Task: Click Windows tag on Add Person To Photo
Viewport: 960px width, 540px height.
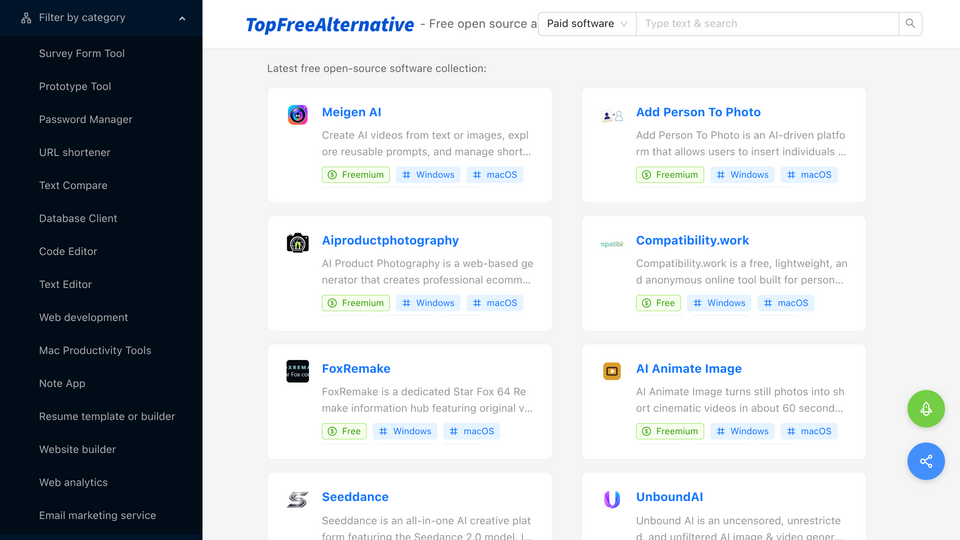Action: pos(742,174)
